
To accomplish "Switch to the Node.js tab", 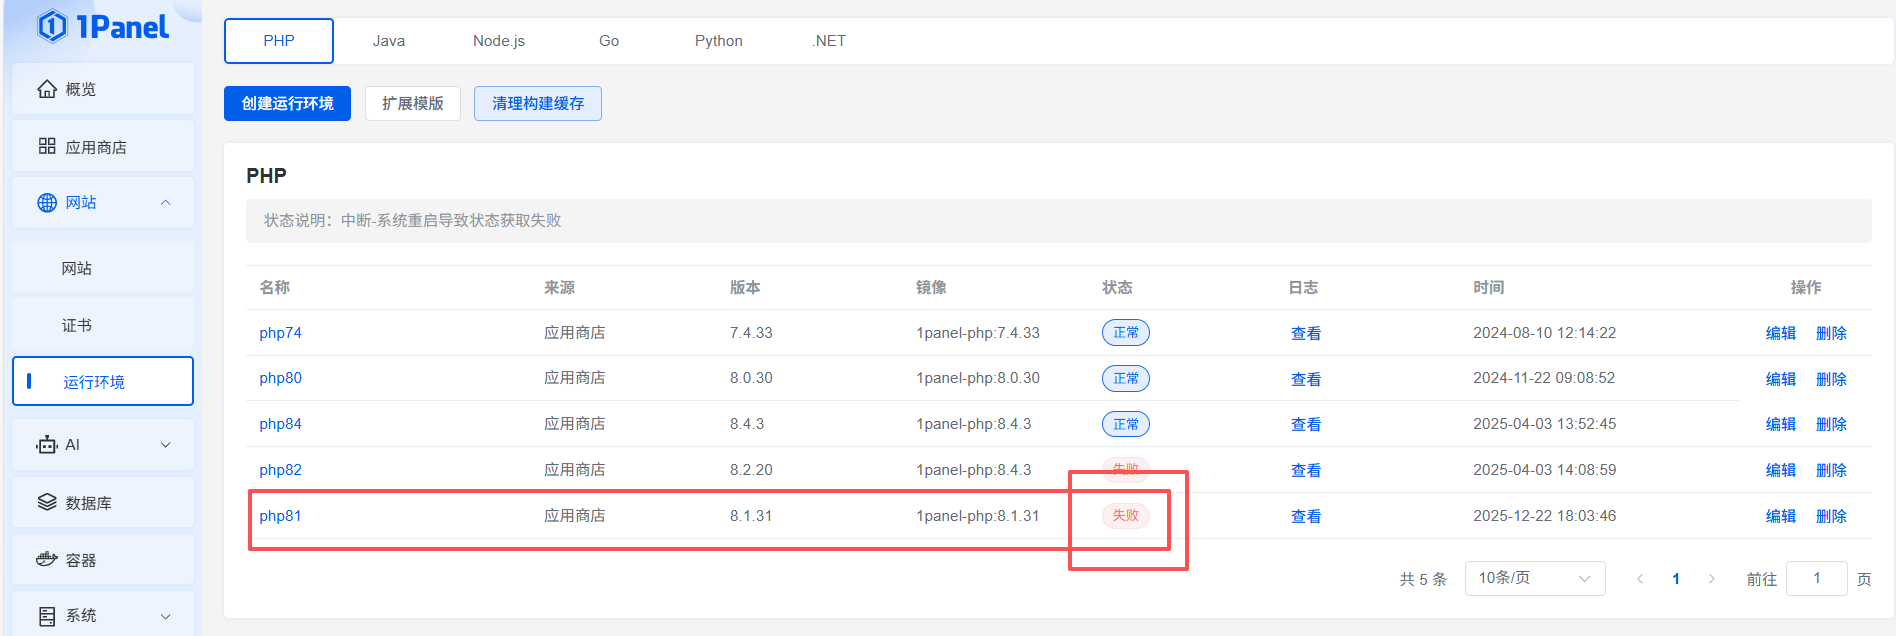I will point(498,41).
